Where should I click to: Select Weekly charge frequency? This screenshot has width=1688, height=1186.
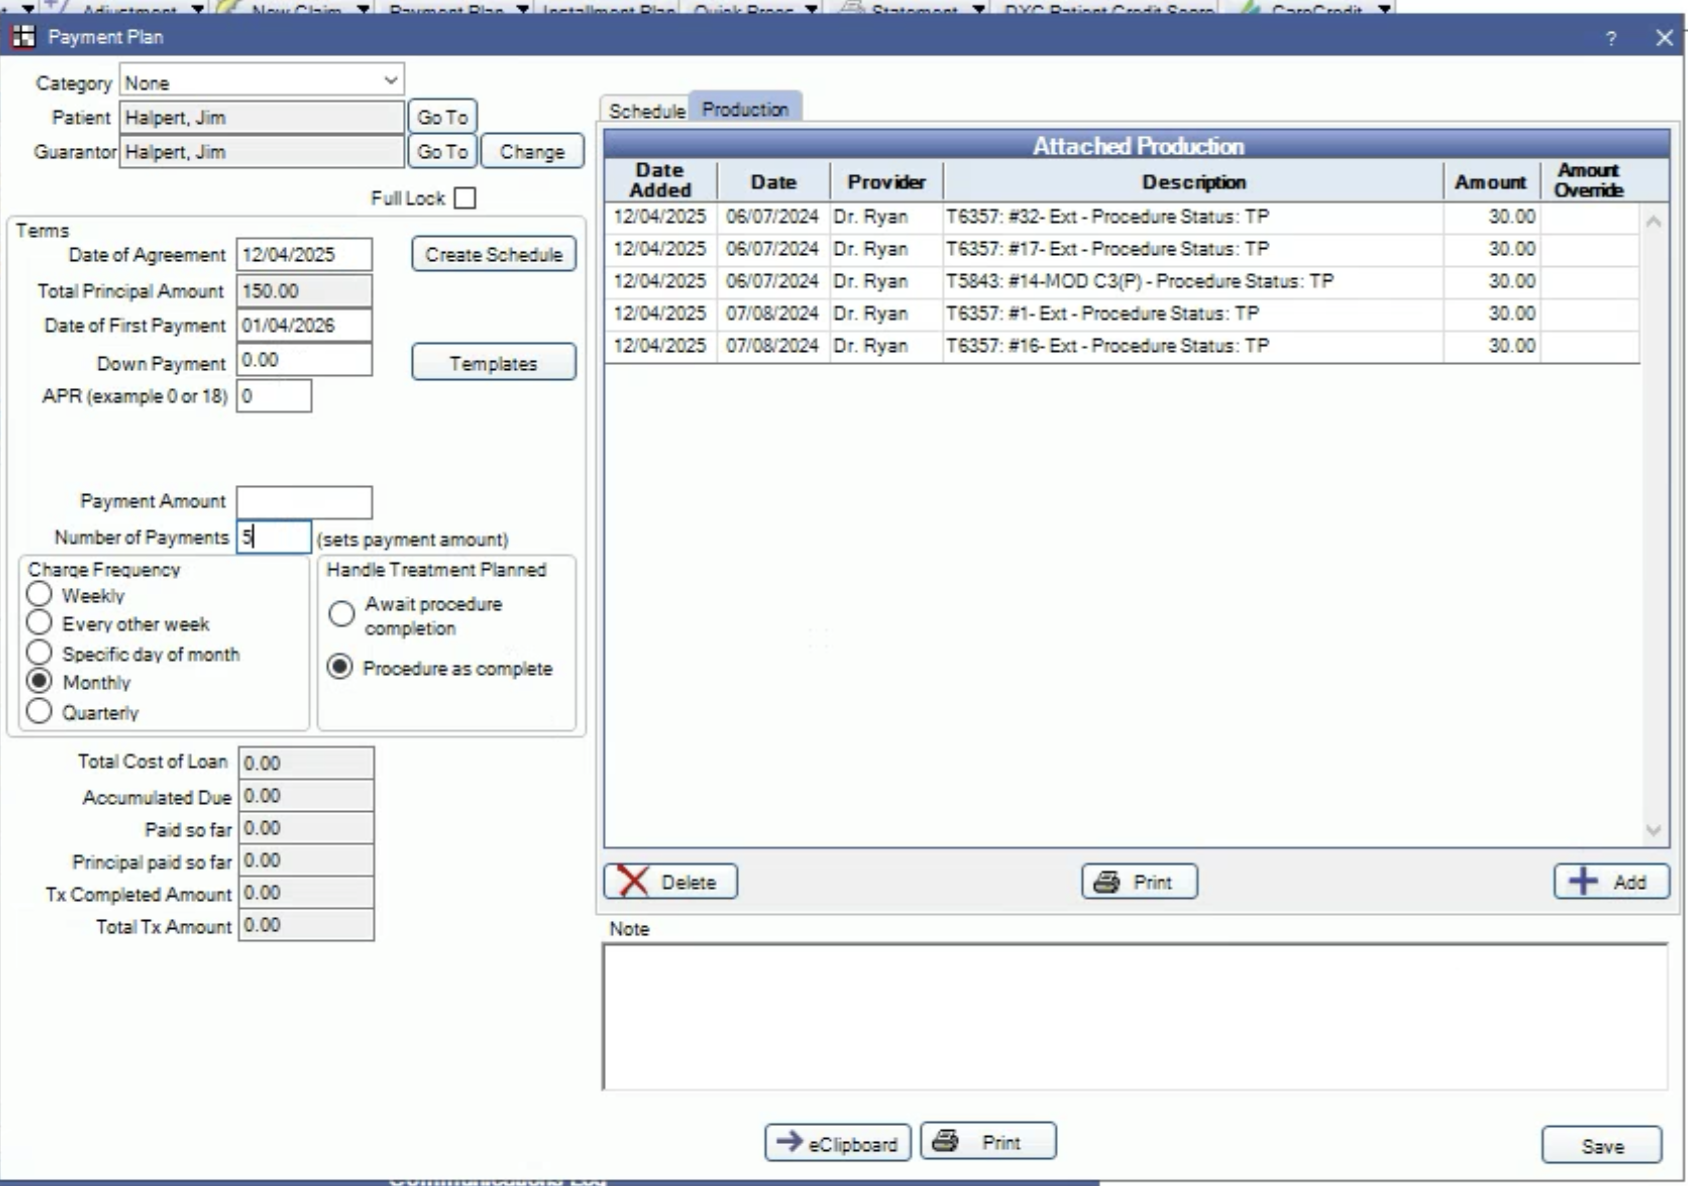(x=39, y=595)
